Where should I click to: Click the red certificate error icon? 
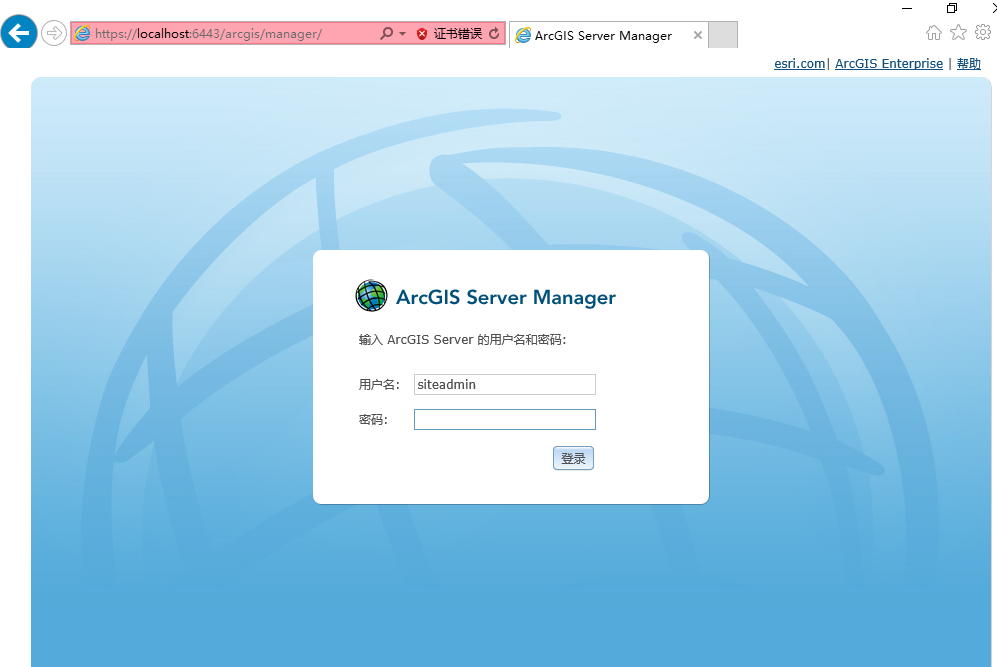pos(422,34)
